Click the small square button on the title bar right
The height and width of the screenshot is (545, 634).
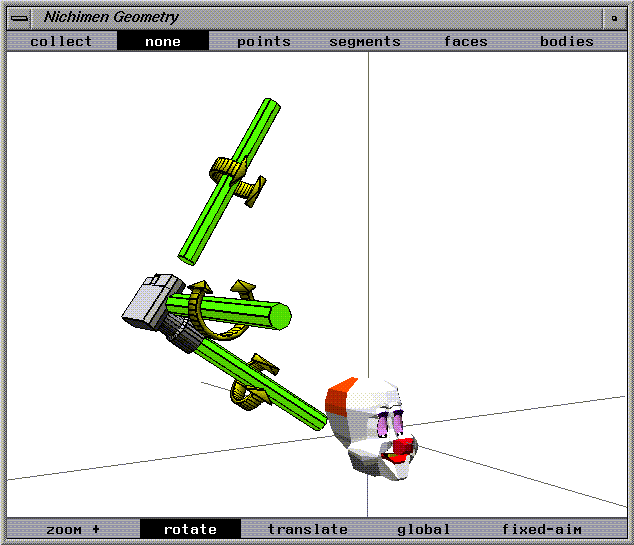tap(615, 18)
